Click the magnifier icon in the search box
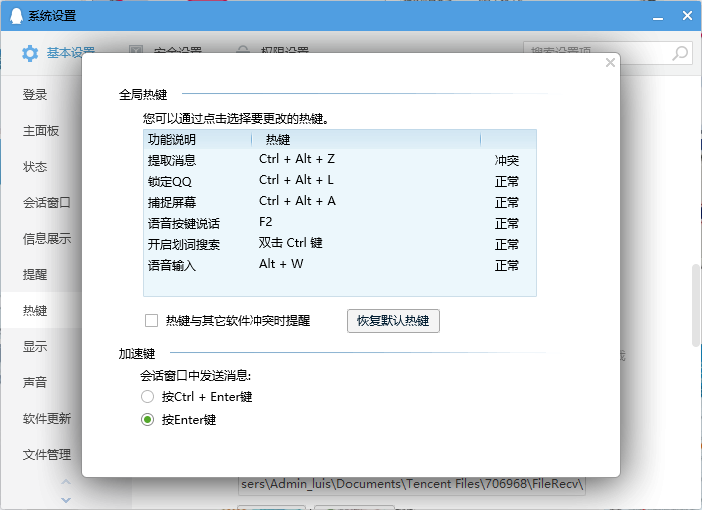 click(x=680, y=53)
